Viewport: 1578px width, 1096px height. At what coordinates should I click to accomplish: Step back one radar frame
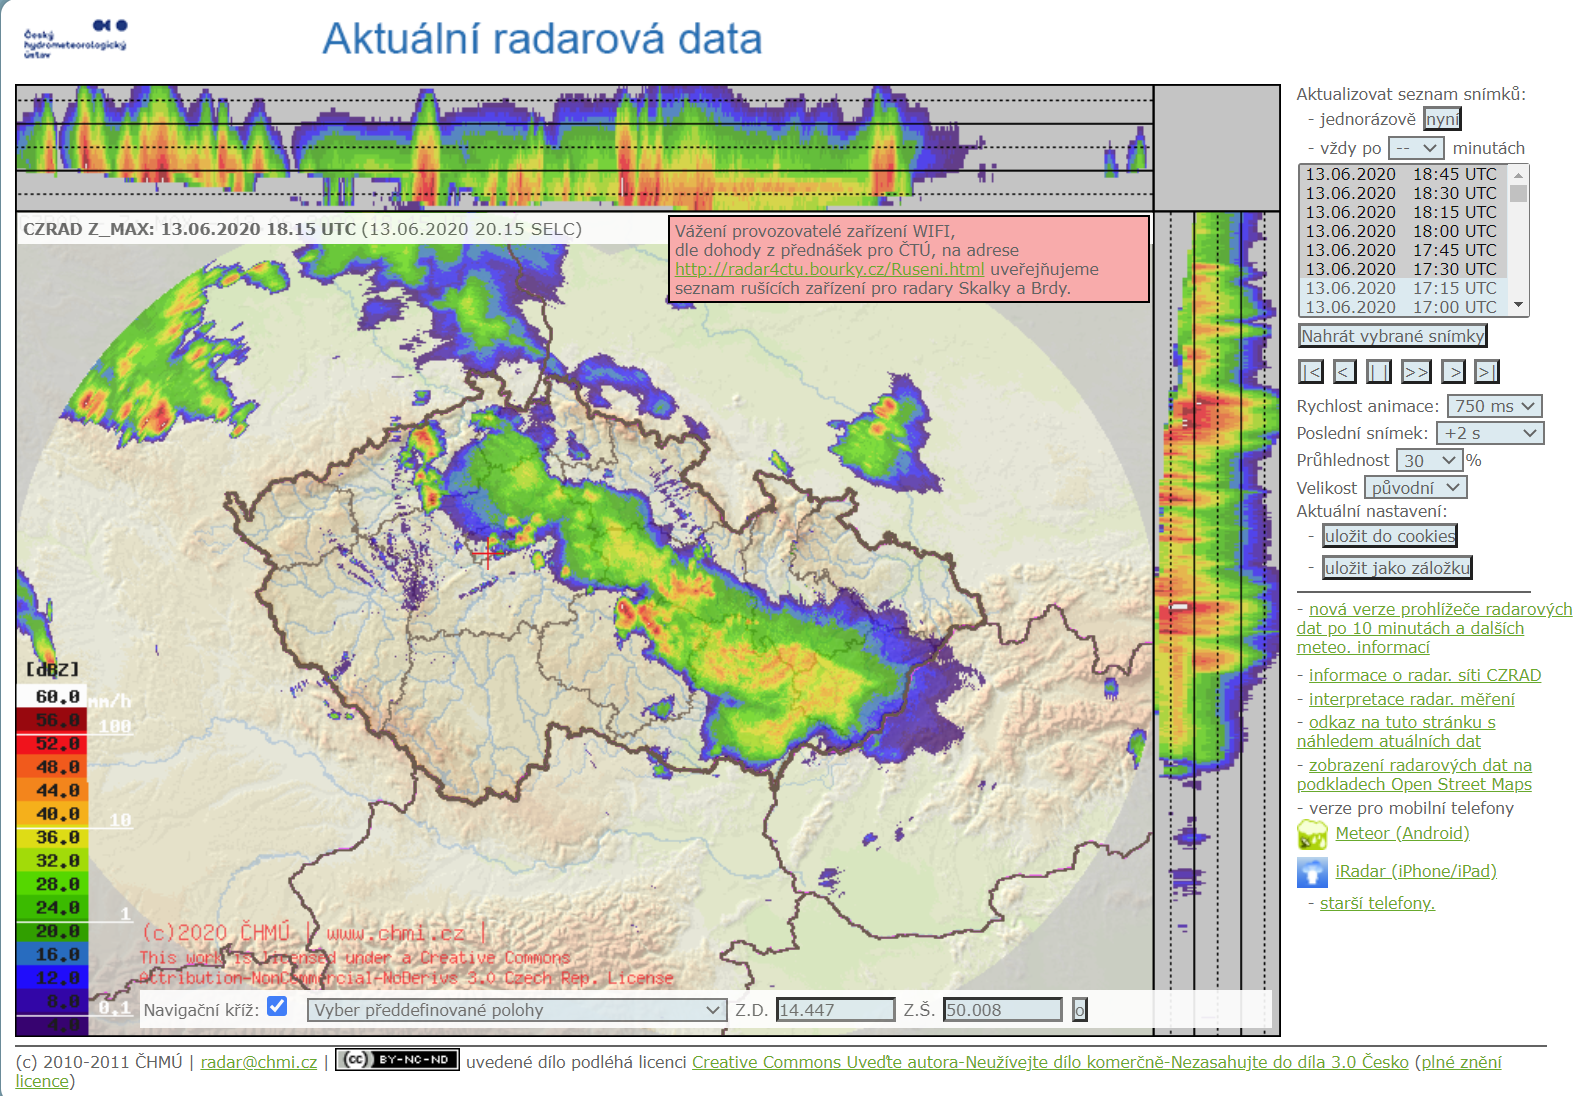1345,372
